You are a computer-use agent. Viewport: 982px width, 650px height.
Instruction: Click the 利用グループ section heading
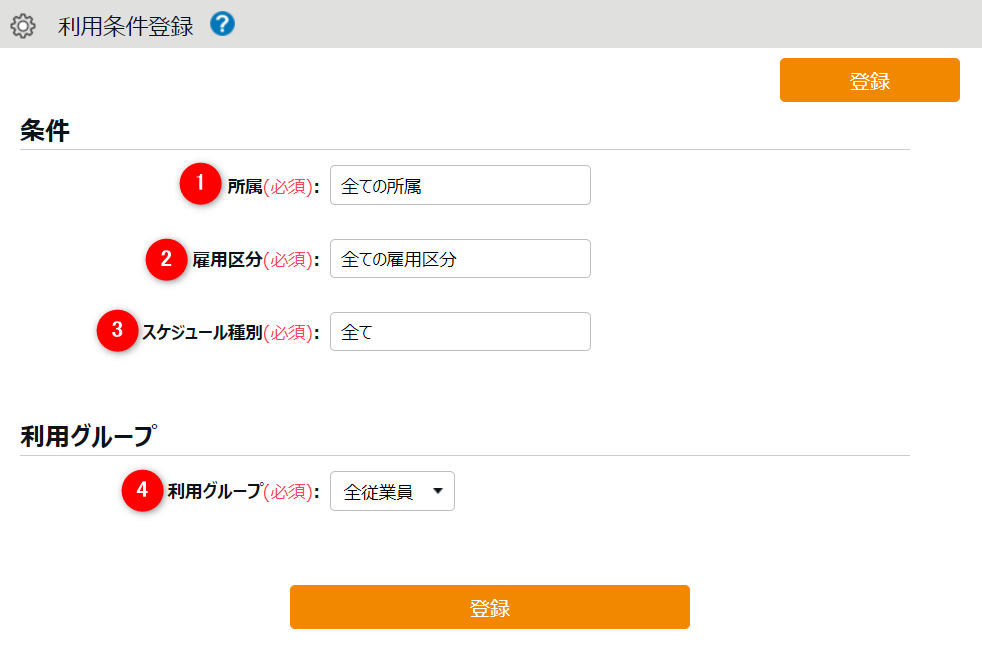pos(87,437)
